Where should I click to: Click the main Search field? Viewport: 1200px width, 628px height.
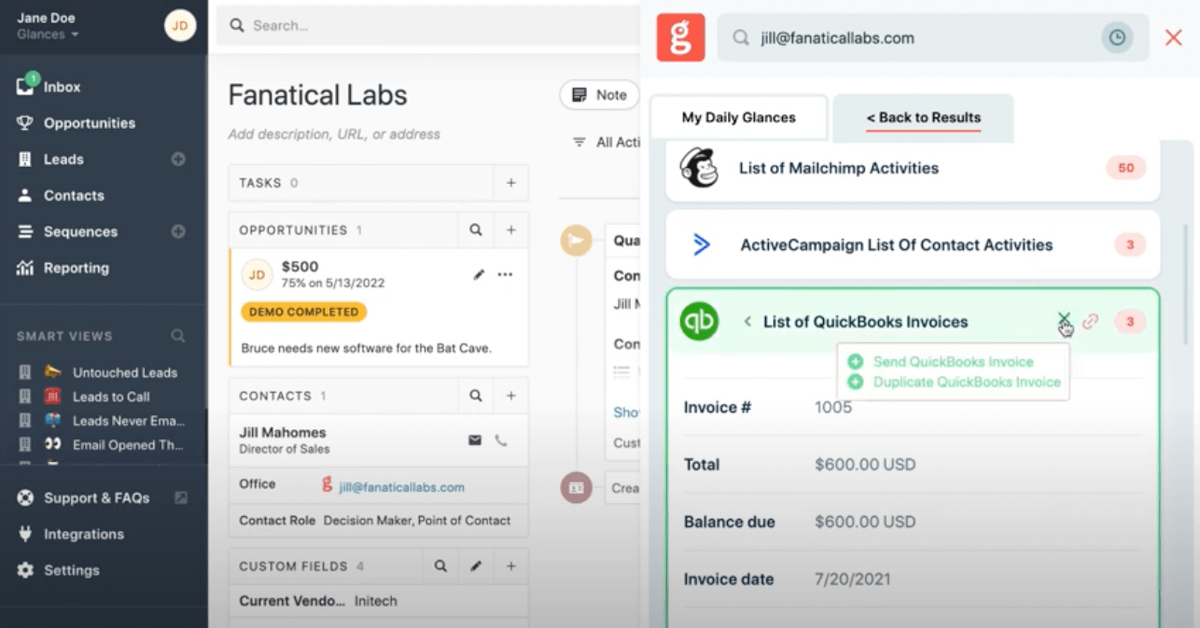pos(428,26)
